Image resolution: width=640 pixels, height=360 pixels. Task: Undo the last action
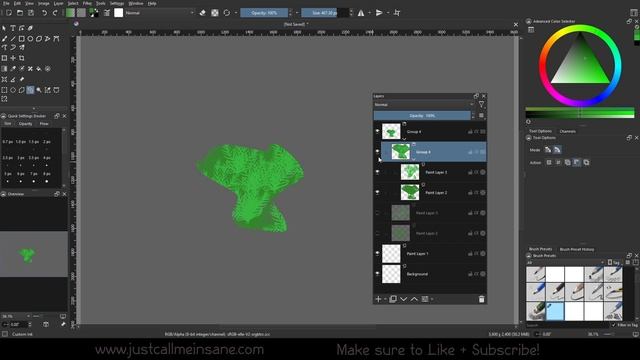(x=44, y=13)
